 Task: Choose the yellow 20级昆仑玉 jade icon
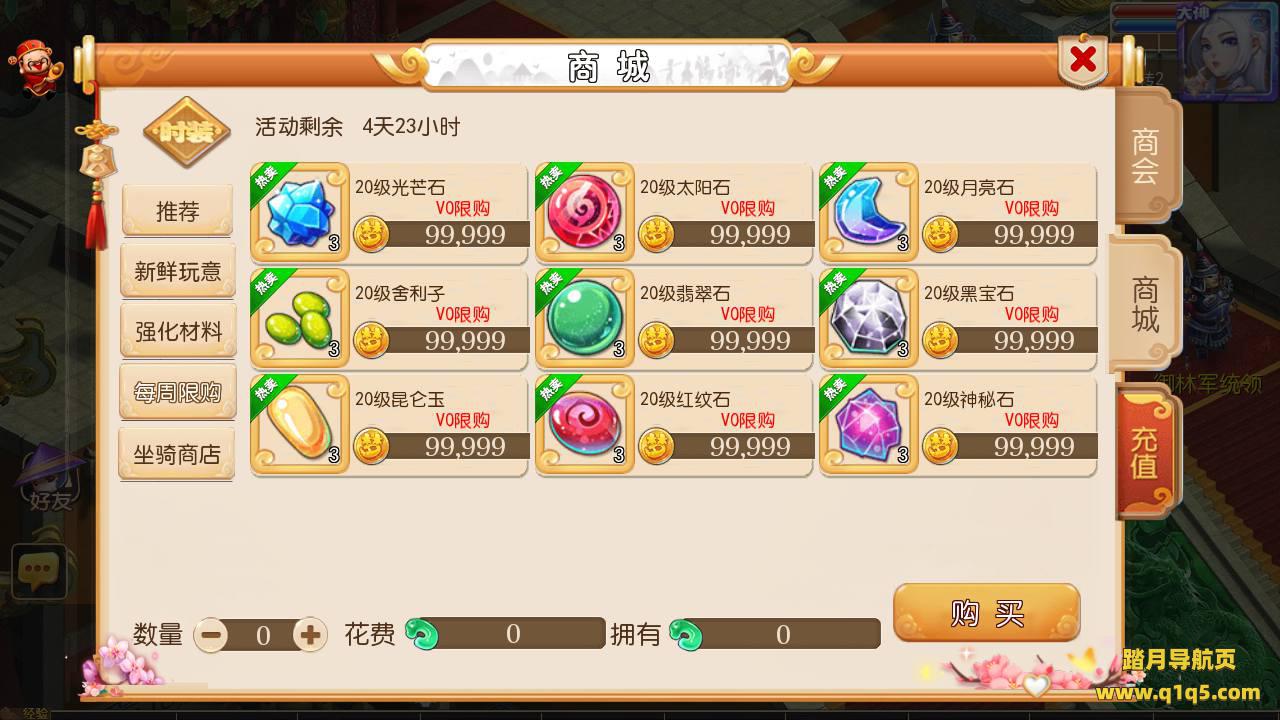pos(299,424)
